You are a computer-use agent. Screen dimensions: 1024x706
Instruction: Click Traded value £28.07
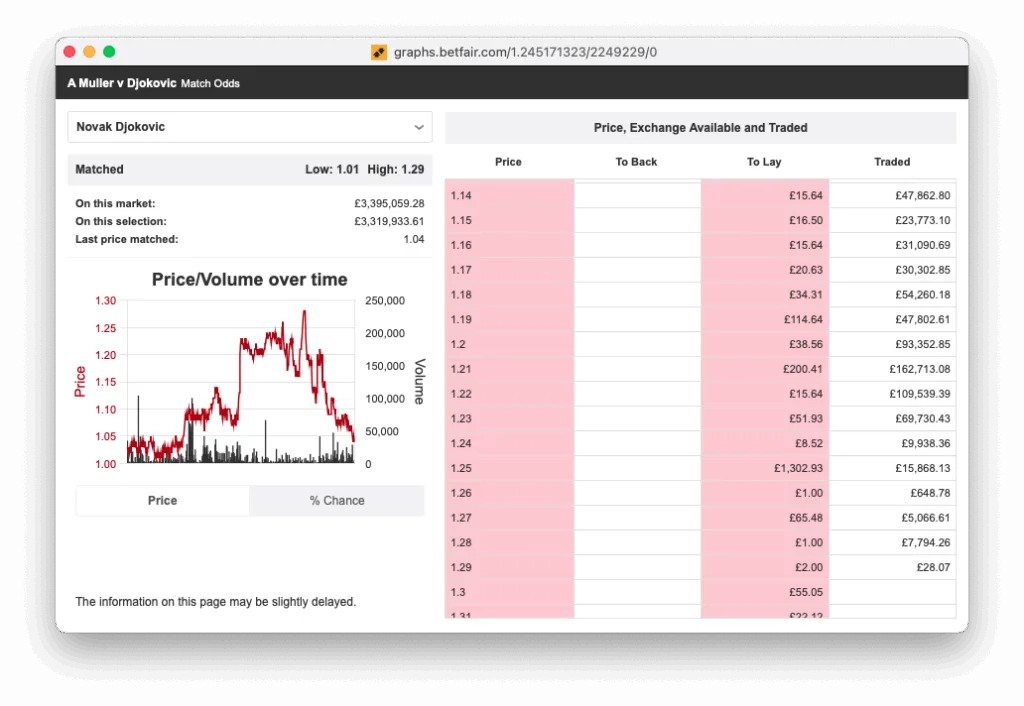pos(933,568)
